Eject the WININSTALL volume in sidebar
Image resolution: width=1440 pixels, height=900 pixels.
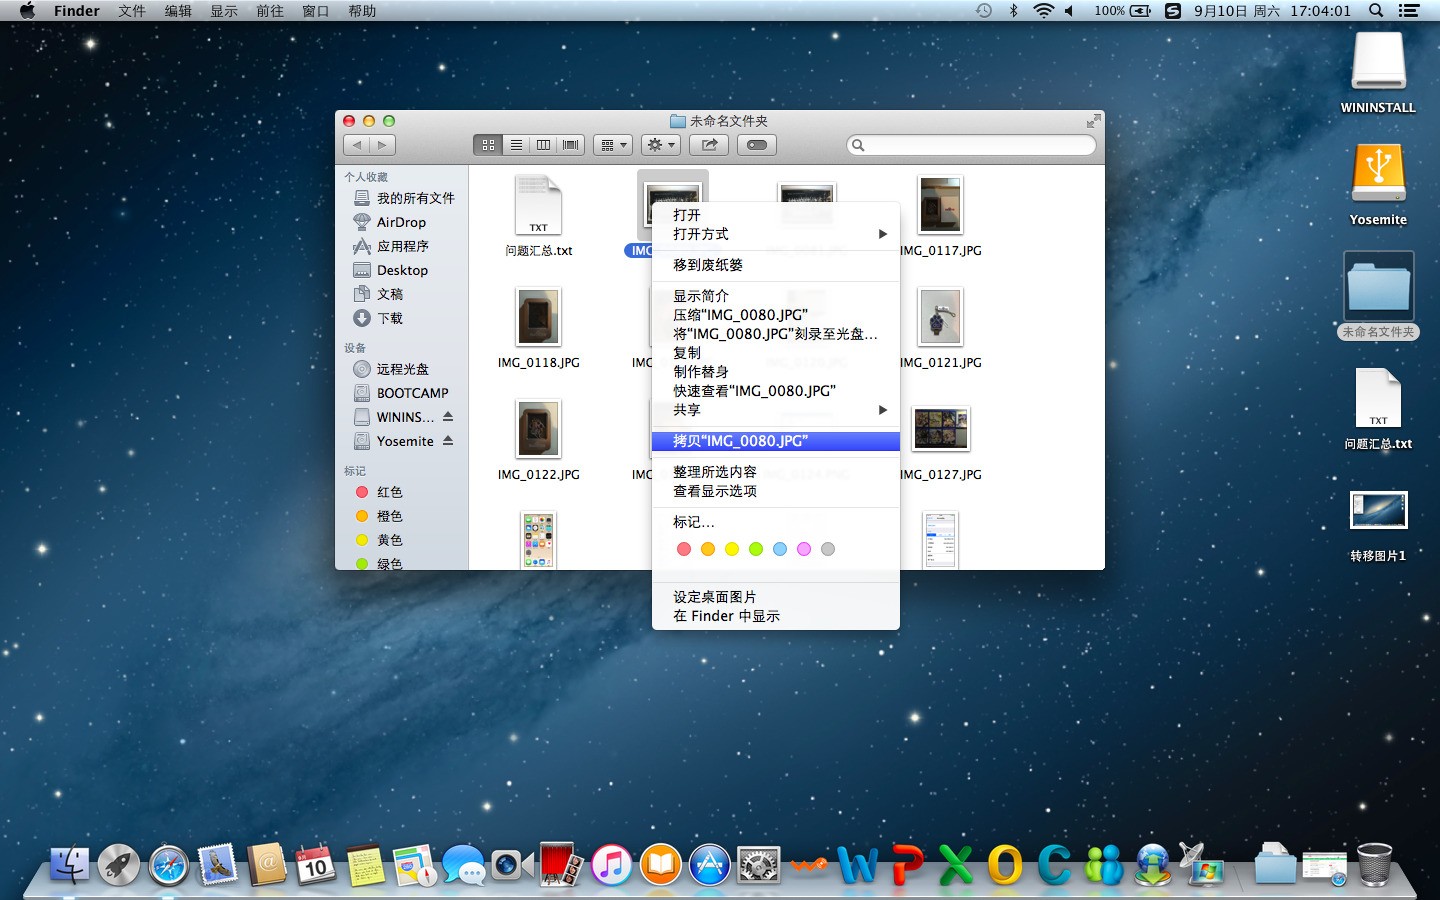point(448,416)
